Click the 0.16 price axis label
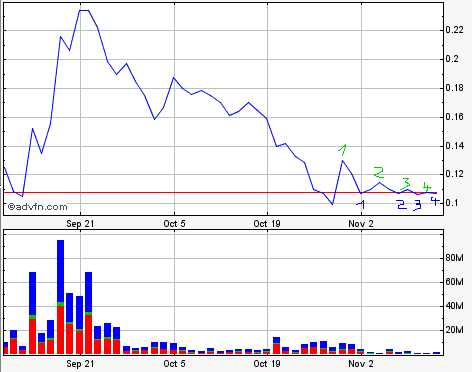Screen dimensions: 472x372 [454, 117]
